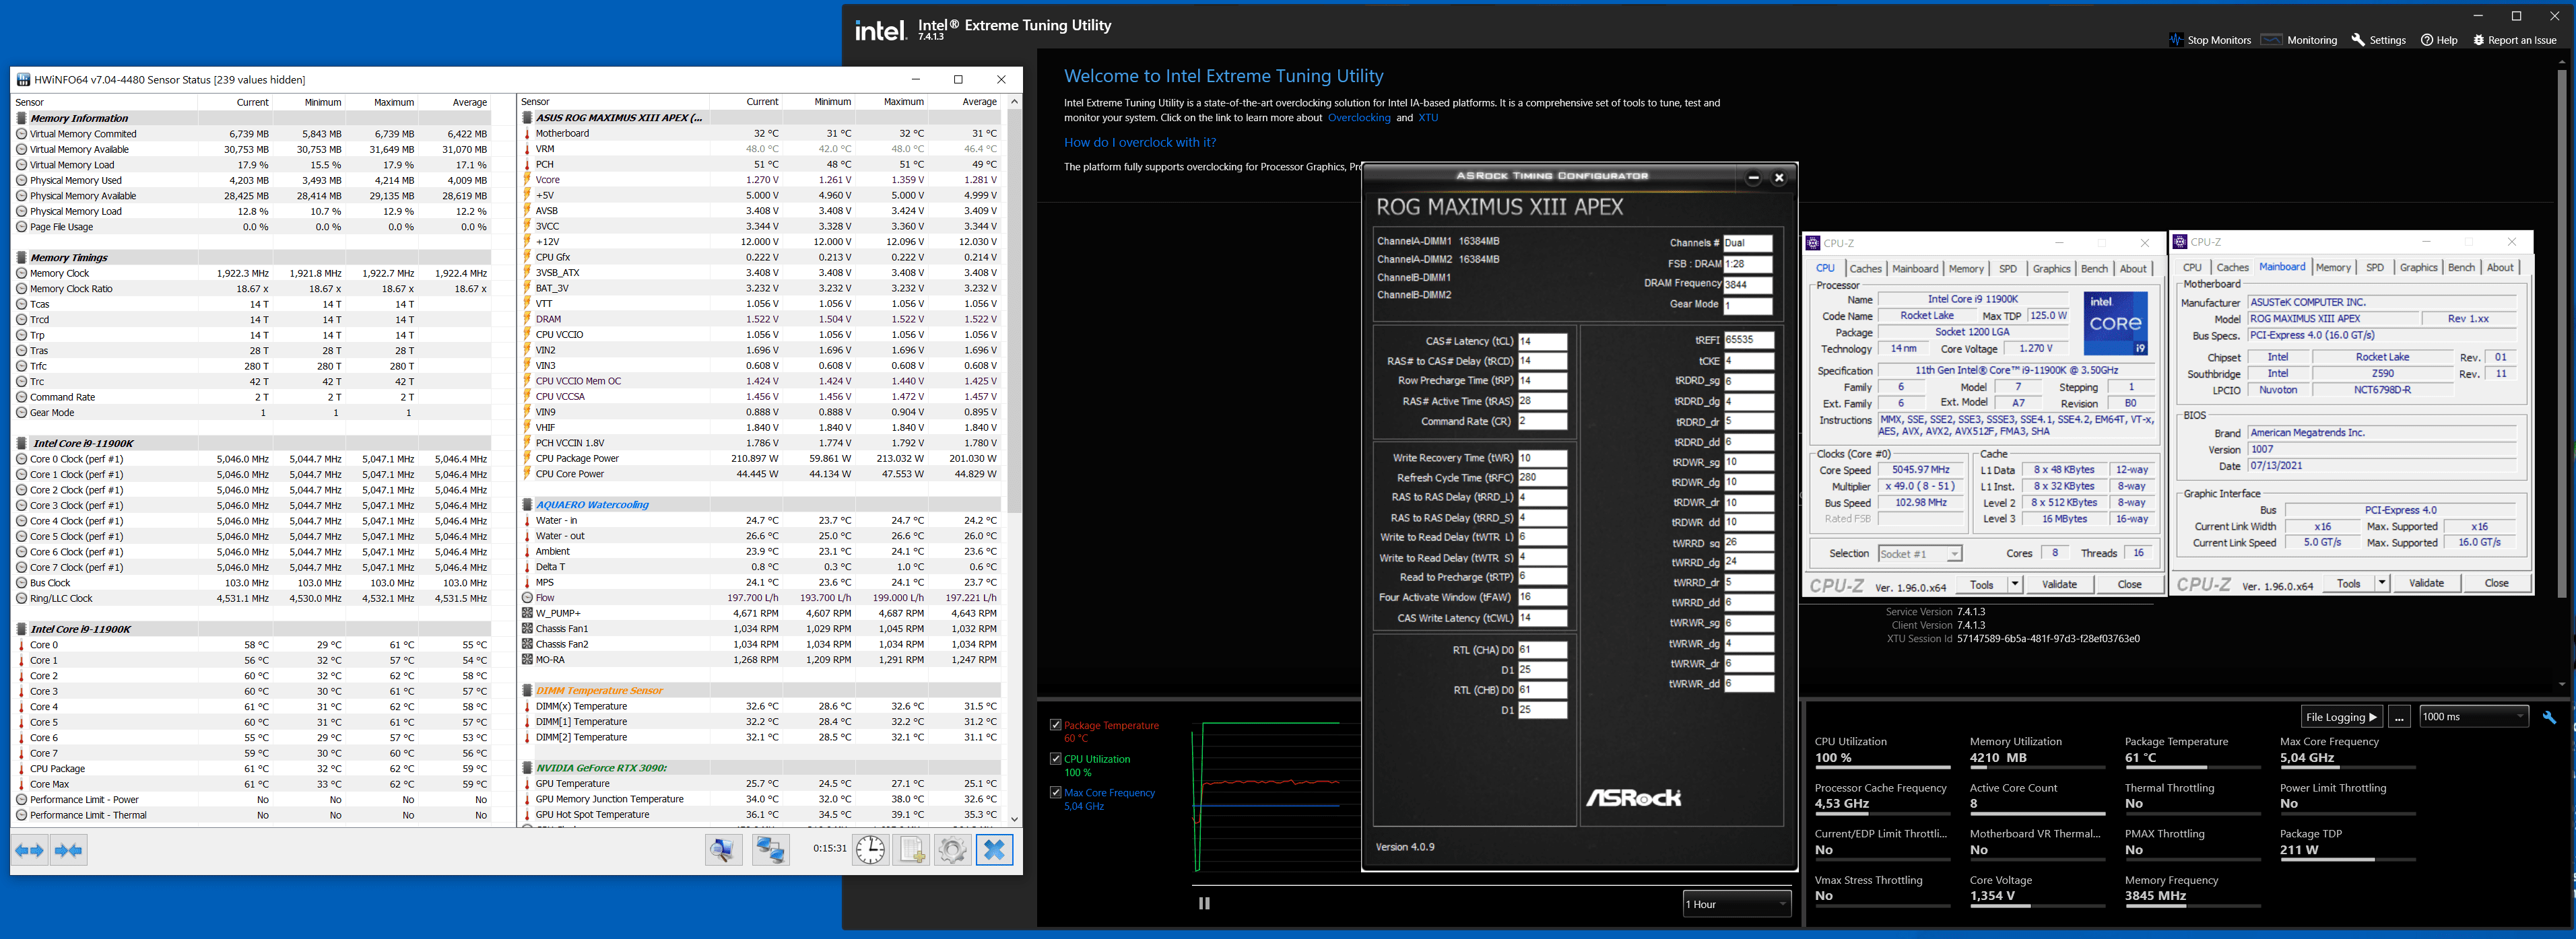Follow the Overclocking link in XTU welcome text
Viewport: 2576px width, 939px height.
click(x=1358, y=118)
